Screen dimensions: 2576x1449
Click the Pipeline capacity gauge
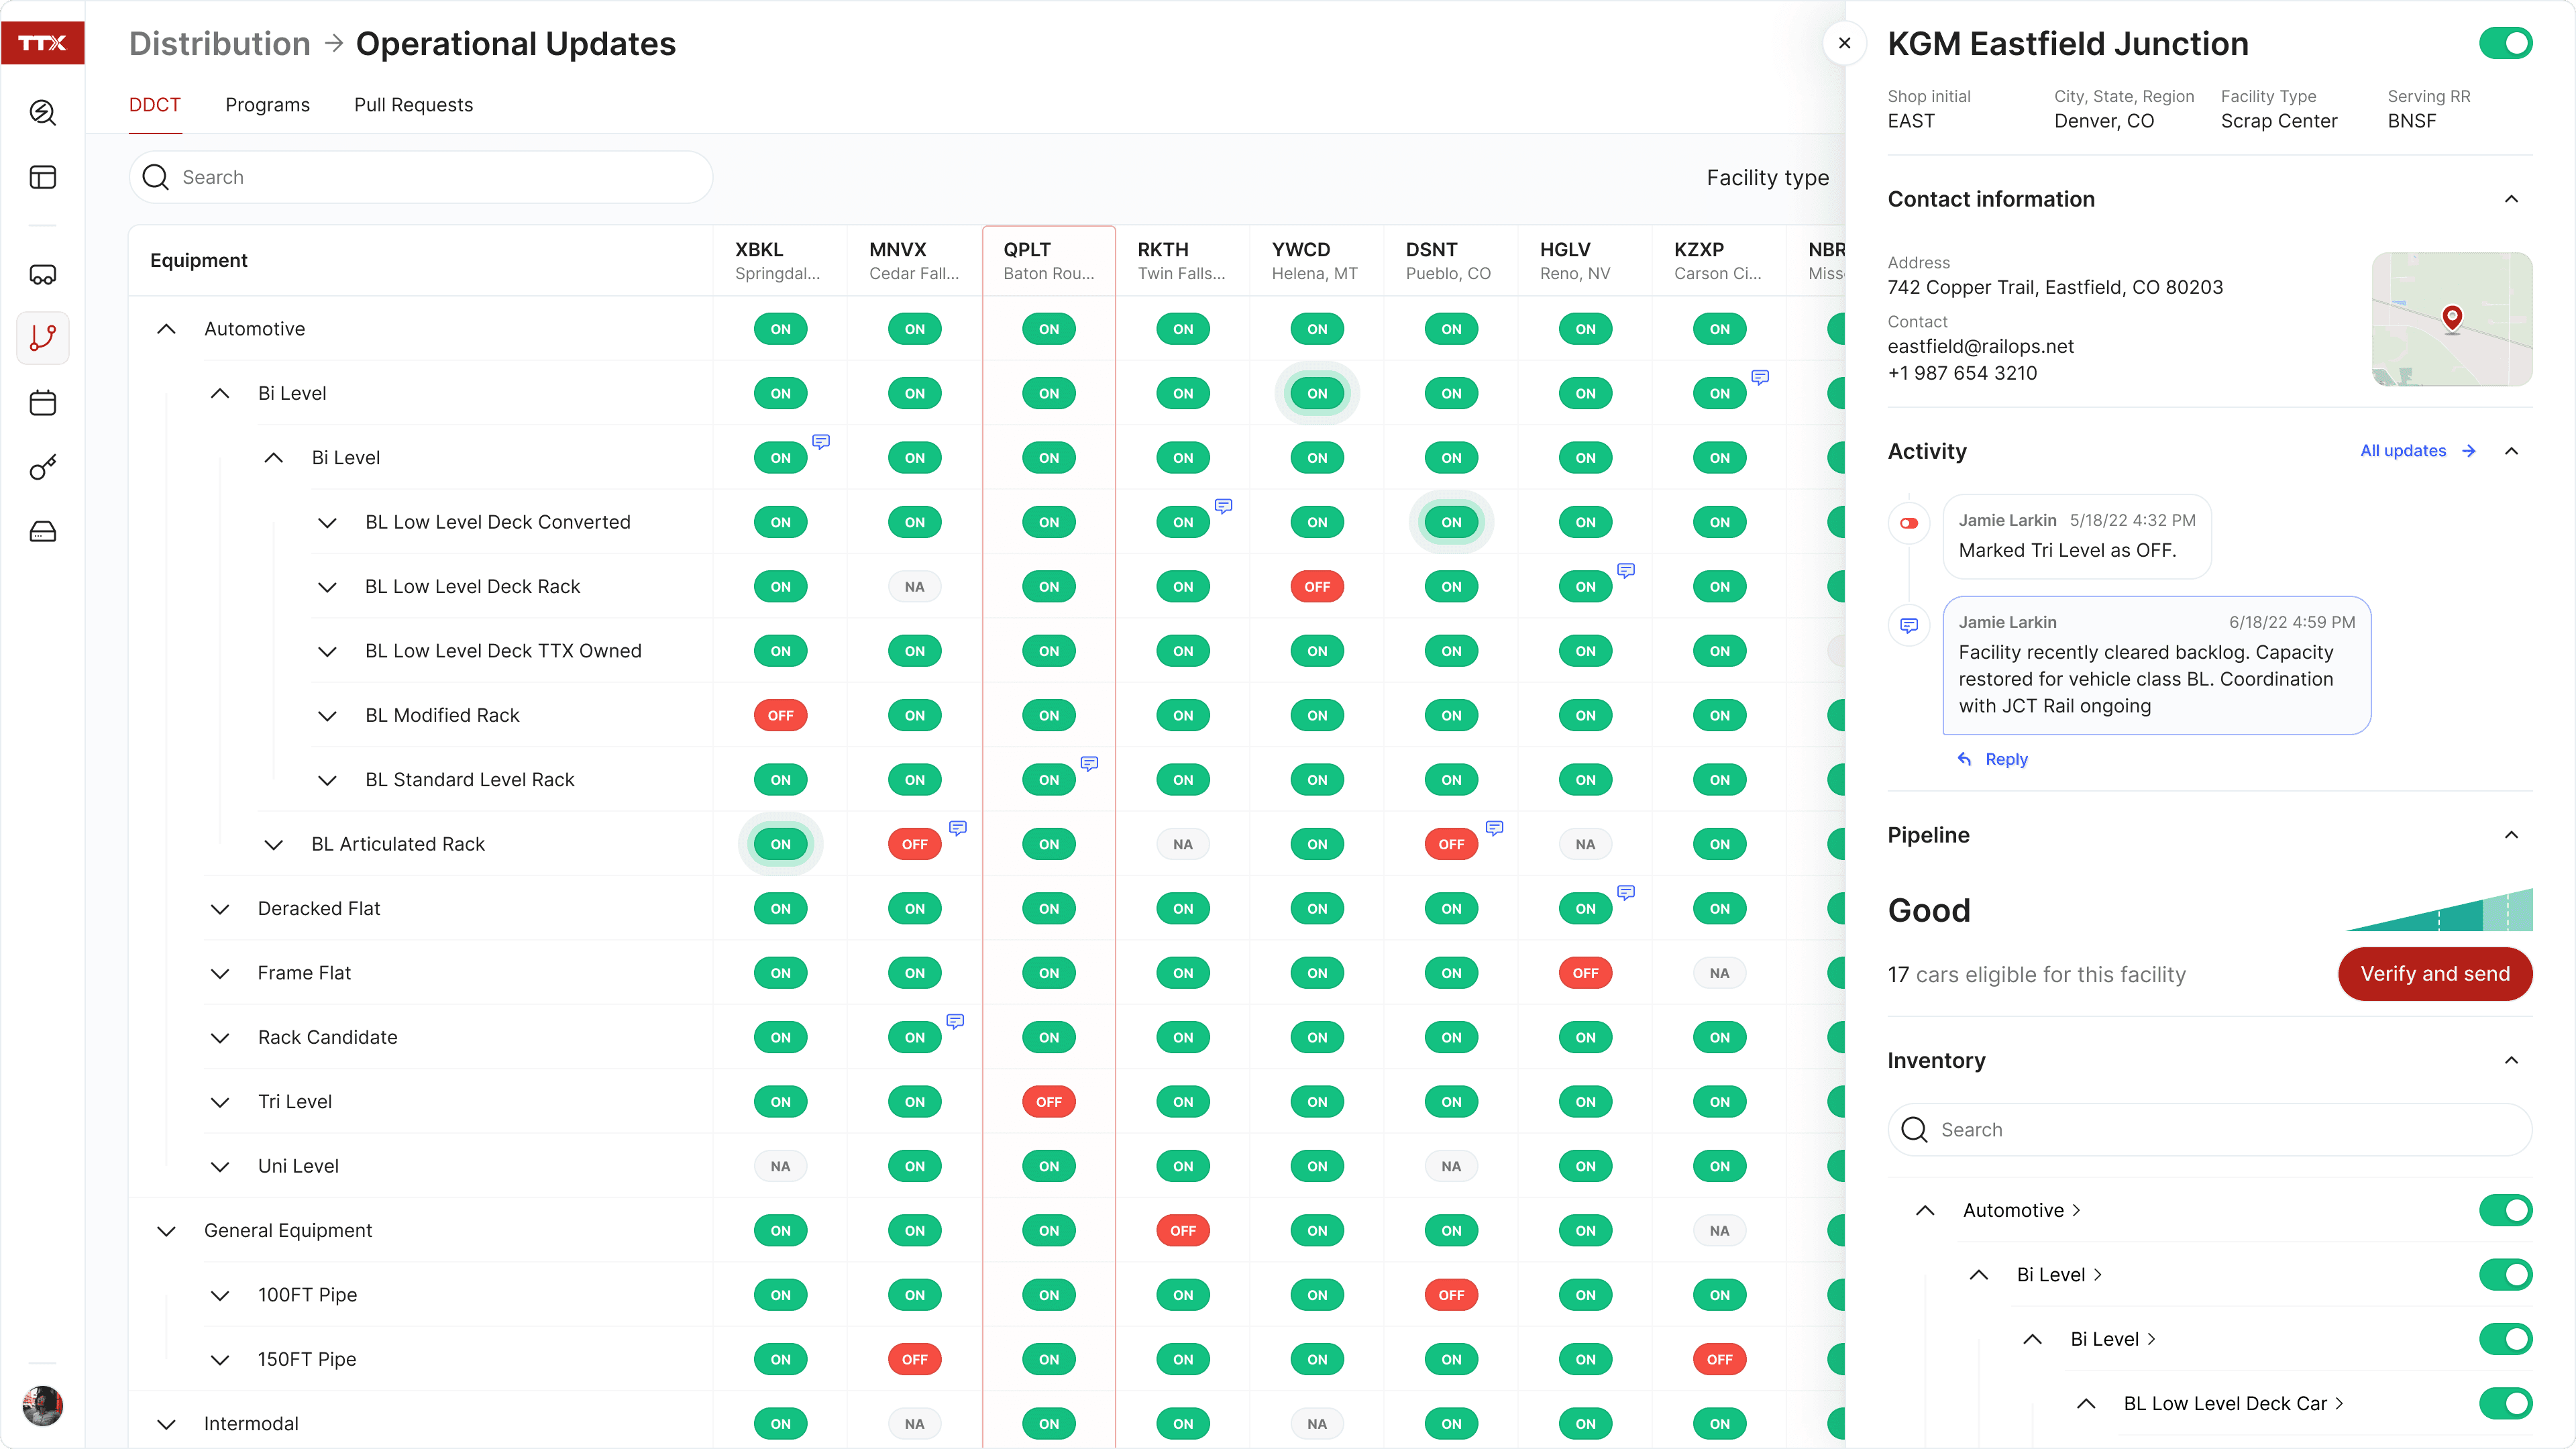tap(2439, 909)
